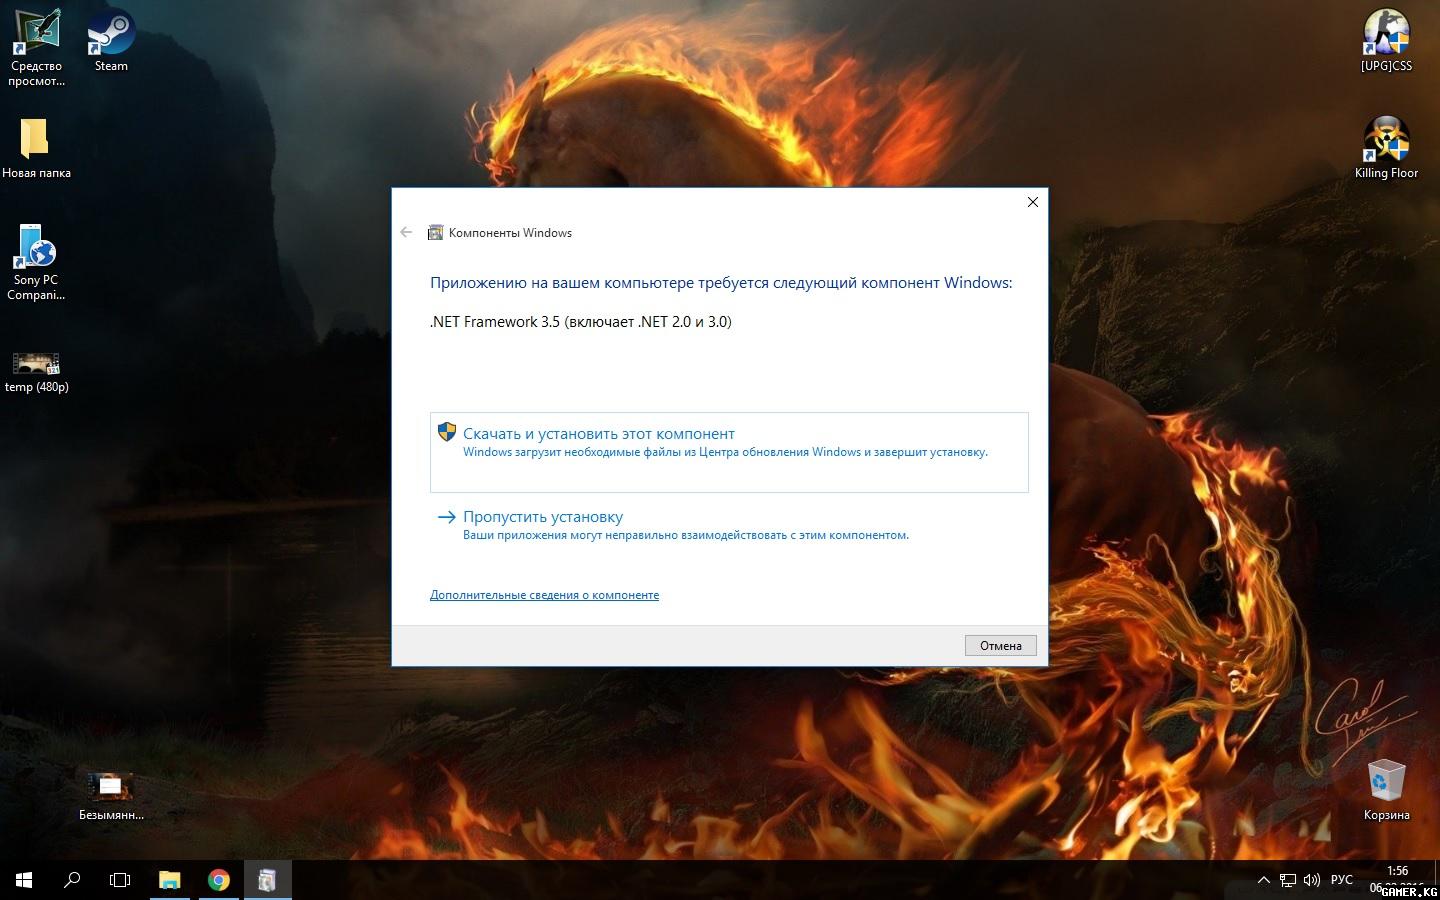Launch Google Chrome from the taskbar

[218, 880]
